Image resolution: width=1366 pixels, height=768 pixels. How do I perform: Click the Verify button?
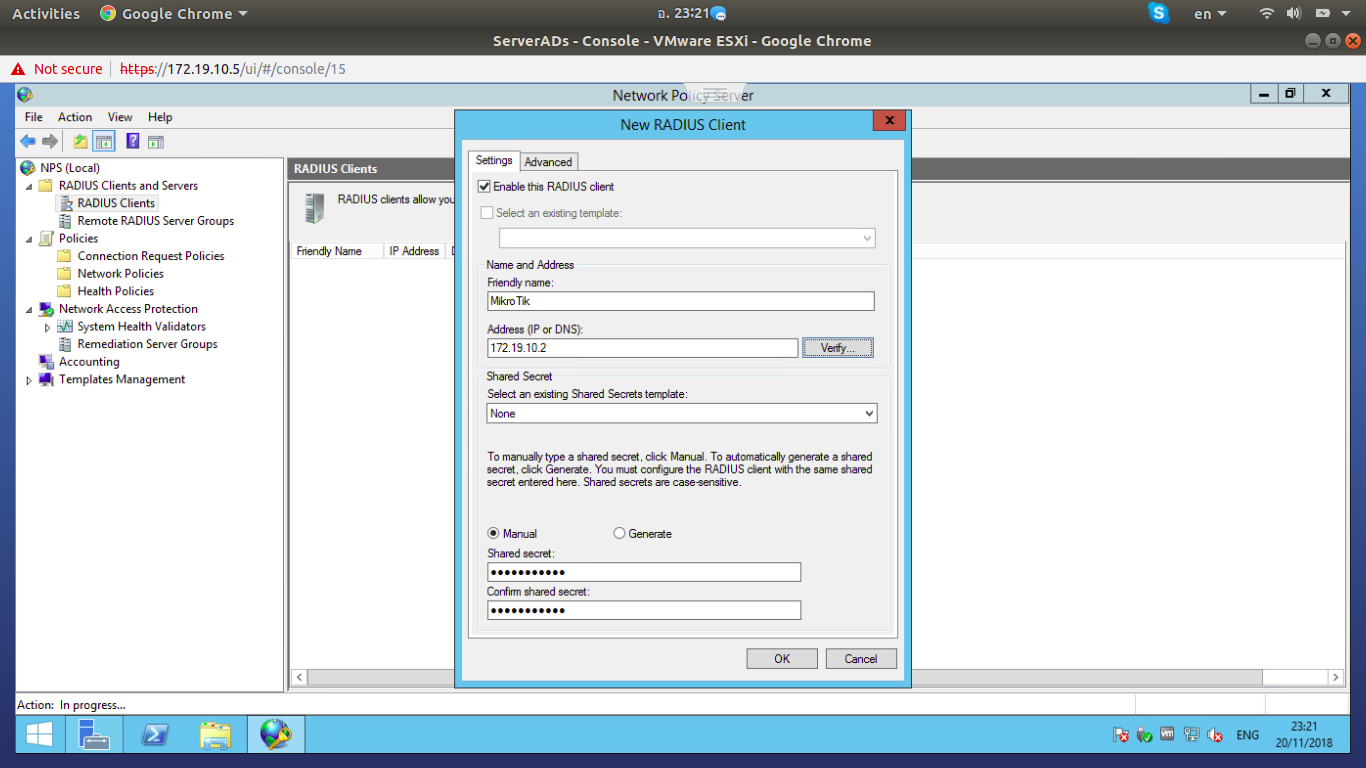(838, 348)
